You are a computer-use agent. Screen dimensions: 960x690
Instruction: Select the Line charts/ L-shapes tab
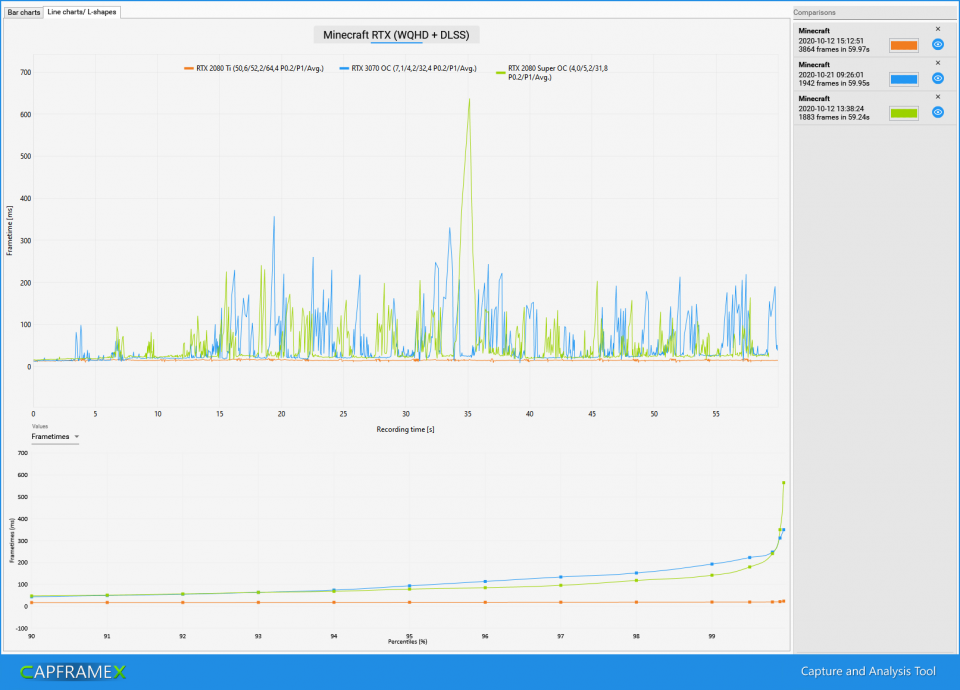click(82, 12)
